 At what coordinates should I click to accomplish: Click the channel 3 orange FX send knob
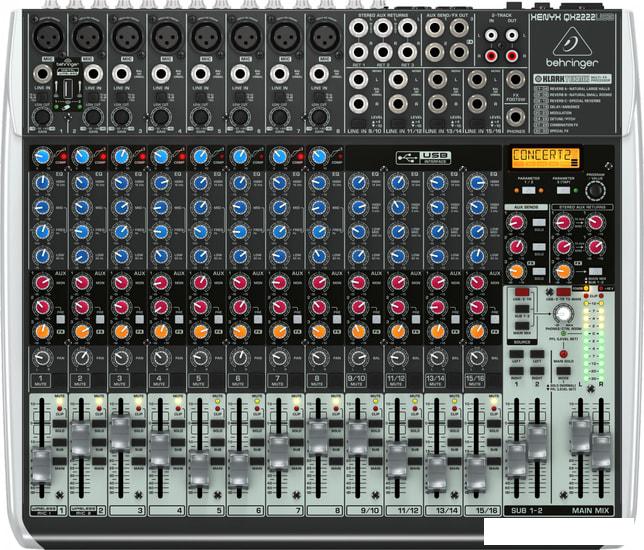[121, 329]
